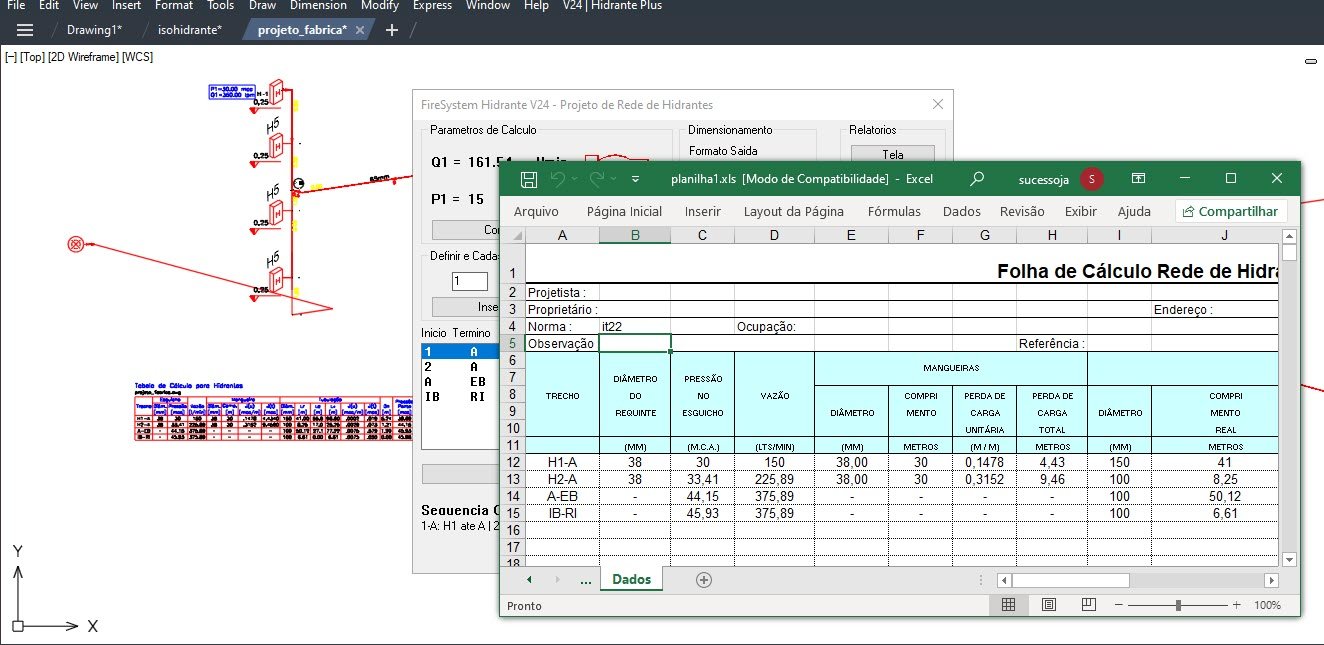Switch to Página Inicial ribbon tab
The width and height of the screenshot is (1324, 645).
(624, 211)
